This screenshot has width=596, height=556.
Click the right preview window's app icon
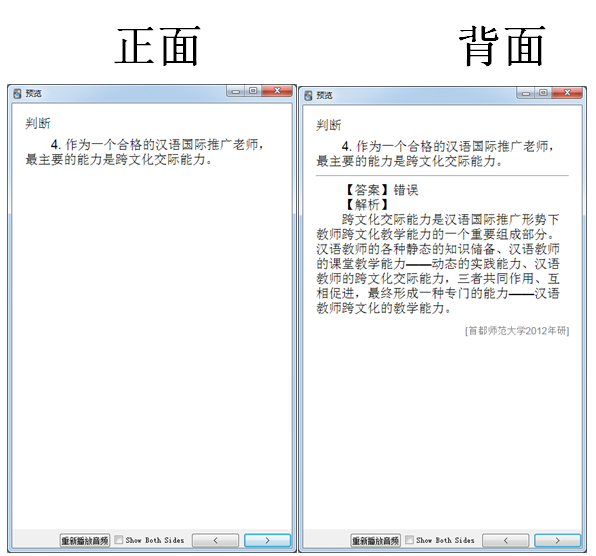point(308,95)
